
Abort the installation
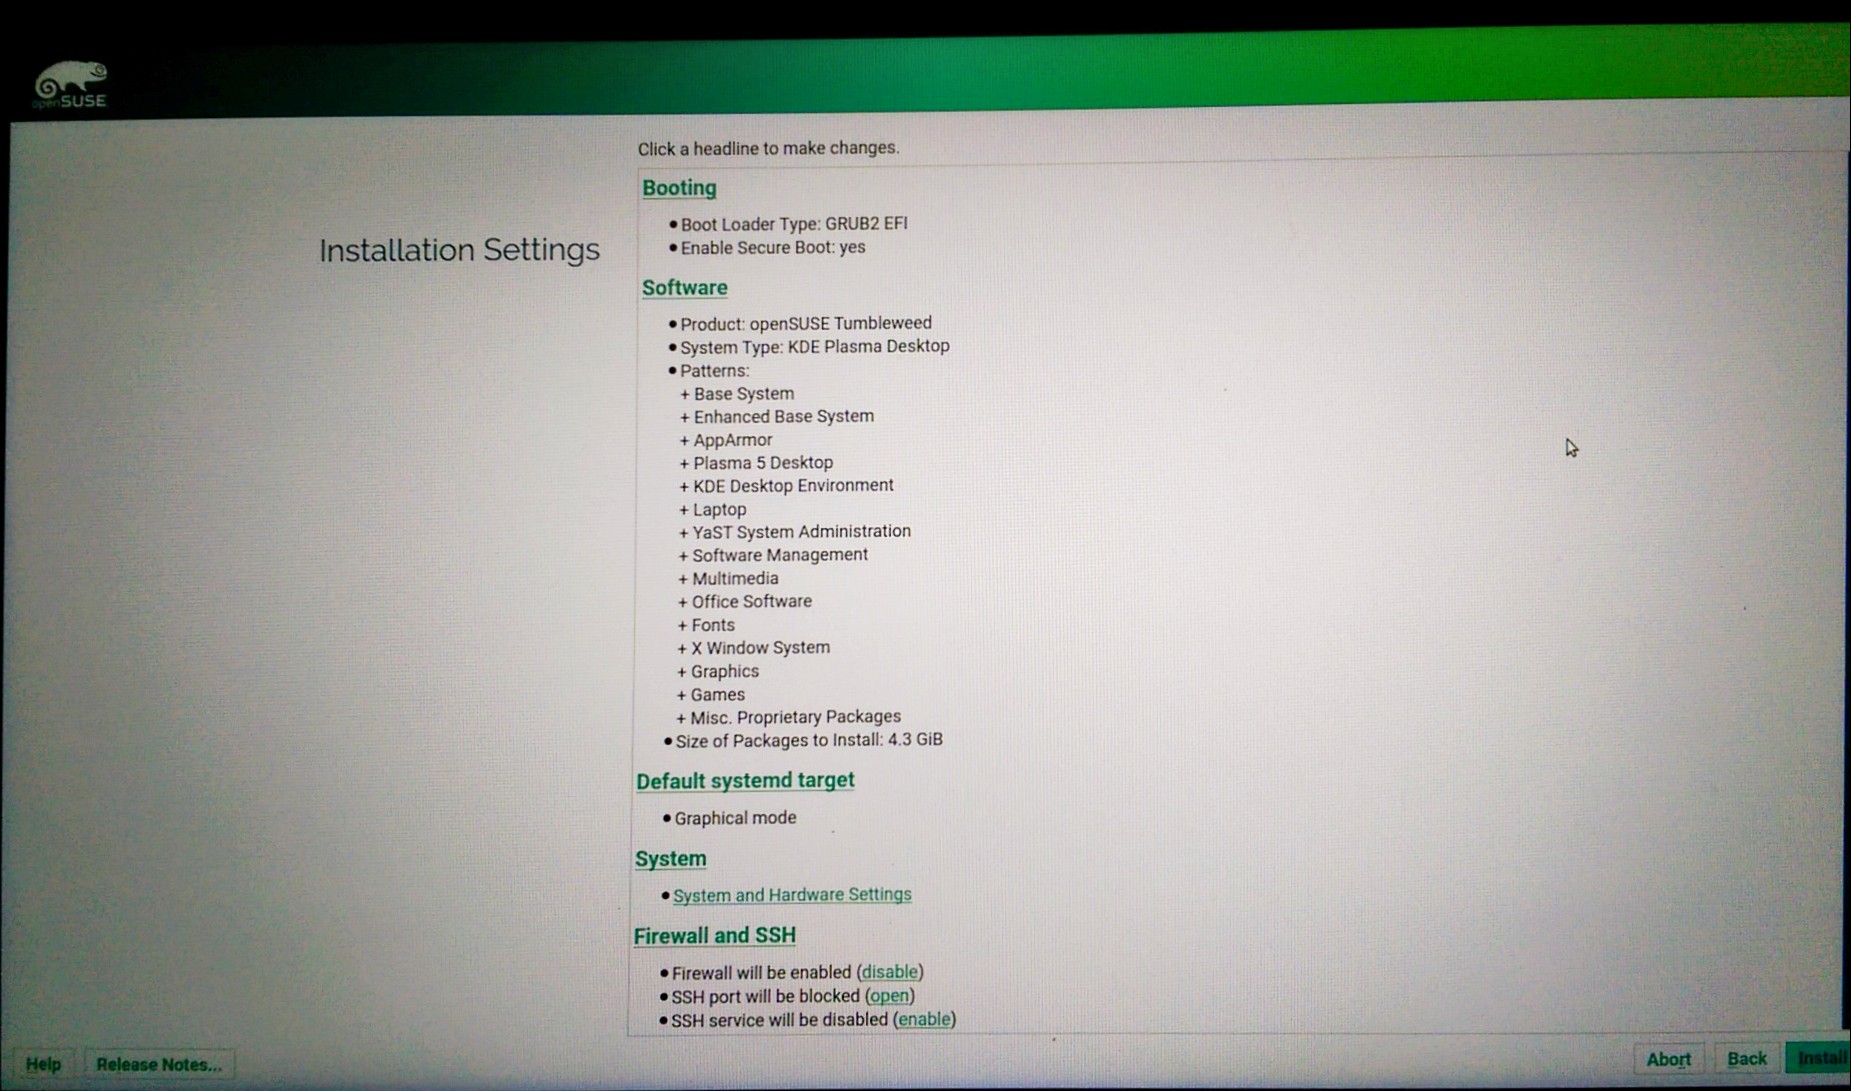[x=1669, y=1059]
